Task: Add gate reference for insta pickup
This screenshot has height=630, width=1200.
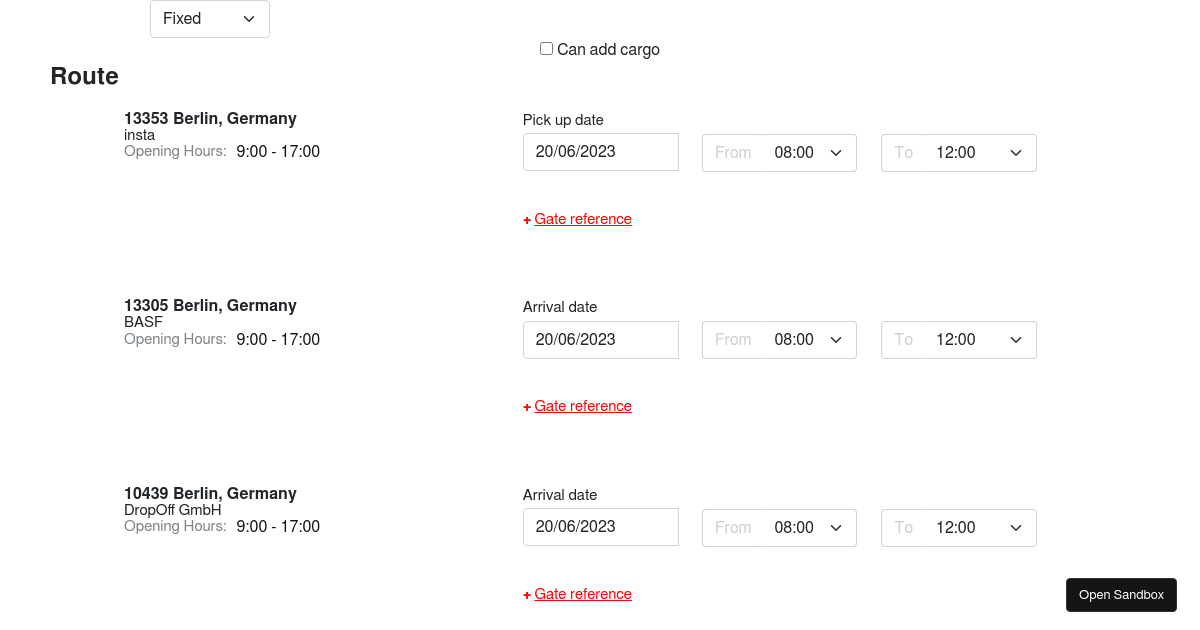Action: pos(583,219)
